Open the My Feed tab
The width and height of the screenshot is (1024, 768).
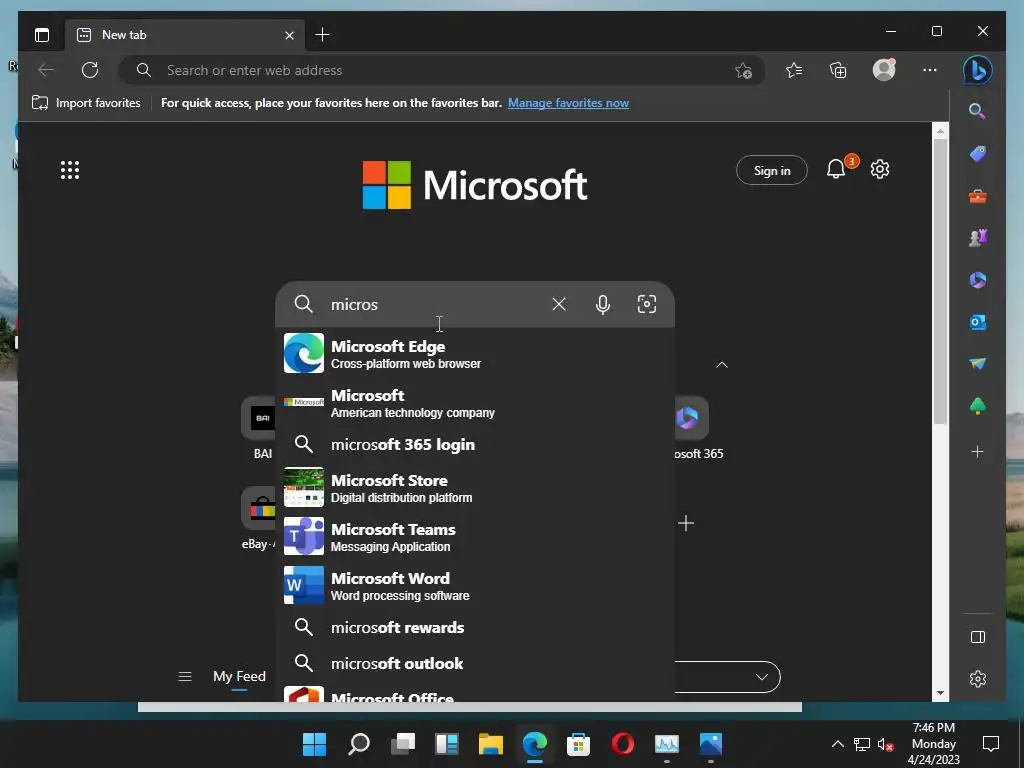239,677
